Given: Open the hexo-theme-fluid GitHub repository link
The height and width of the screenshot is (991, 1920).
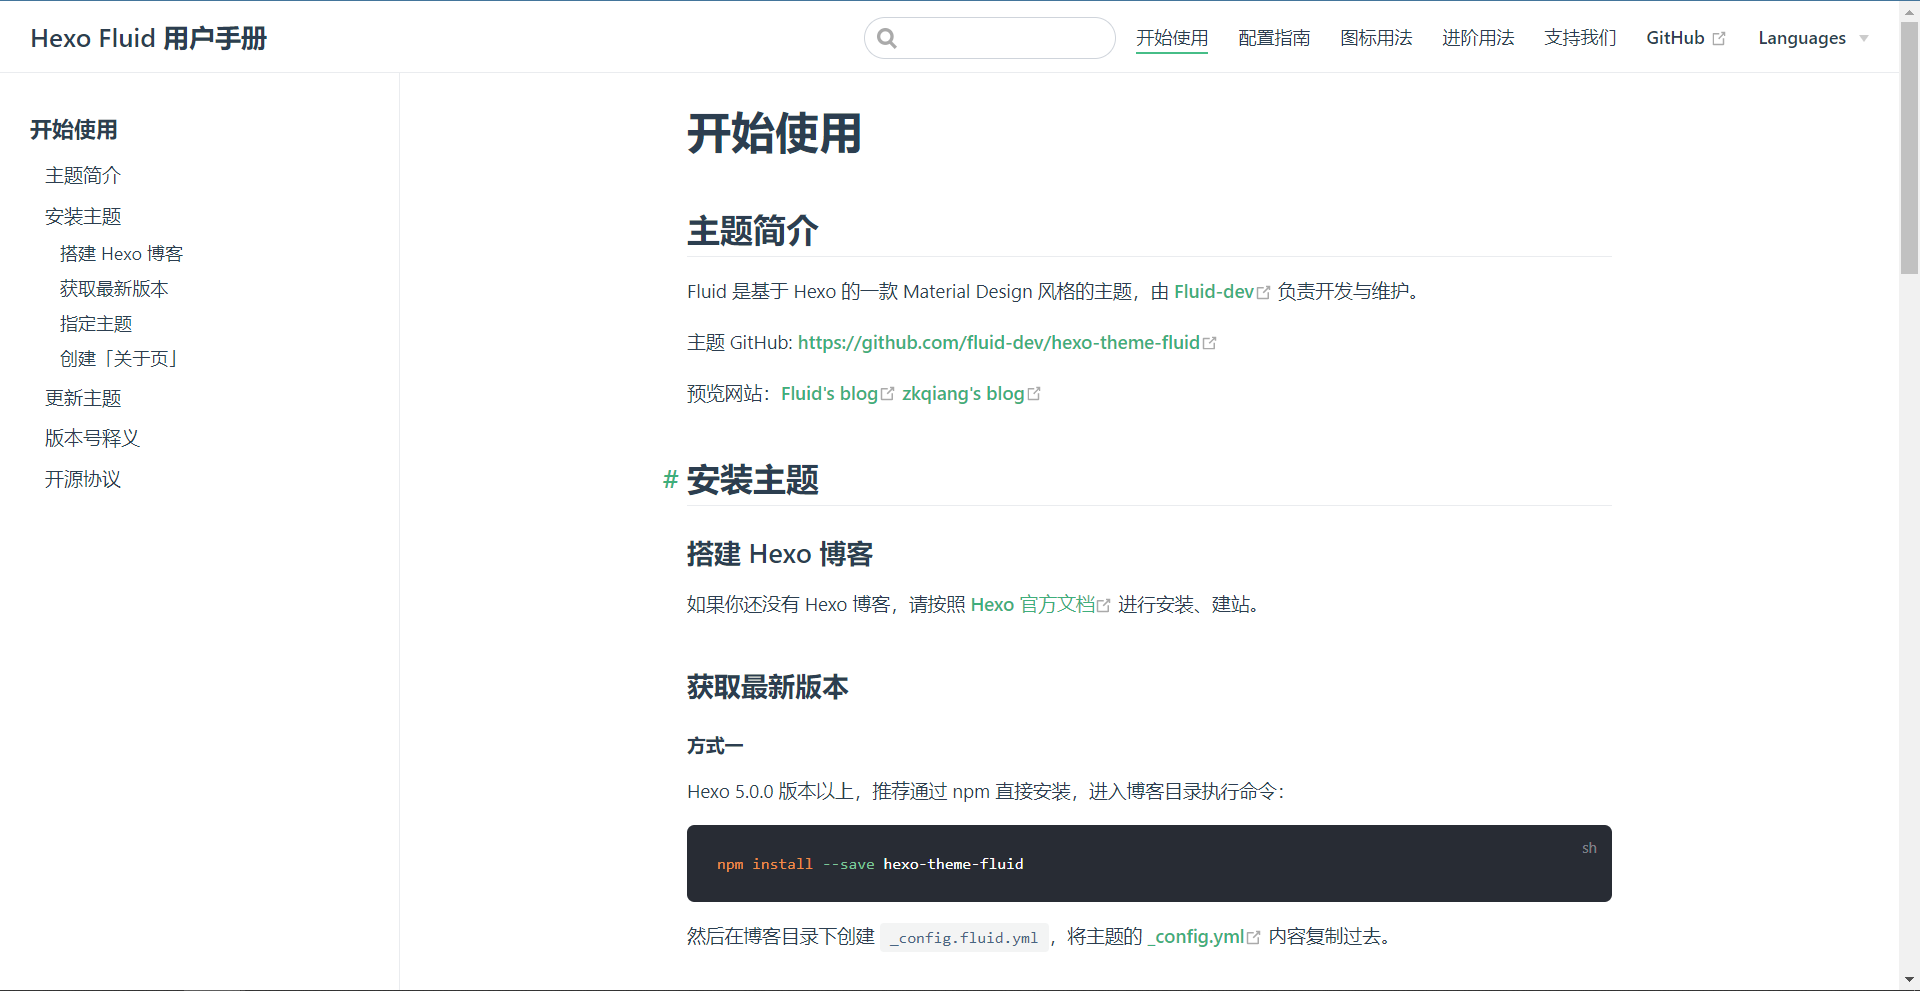Looking at the screenshot, I should 998,342.
